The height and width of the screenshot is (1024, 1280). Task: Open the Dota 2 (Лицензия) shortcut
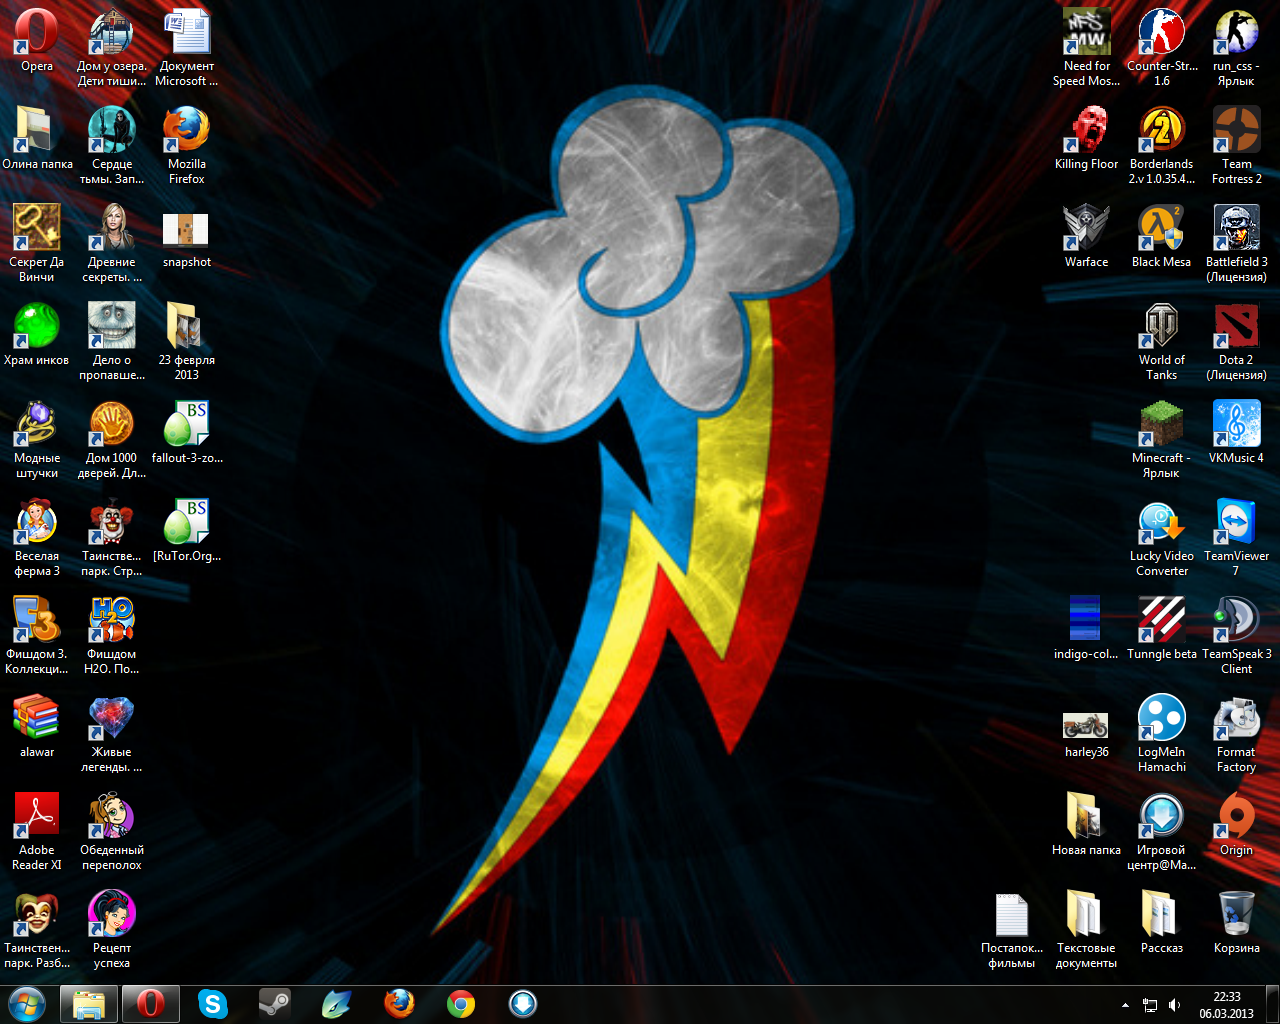[x=1236, y=341]
